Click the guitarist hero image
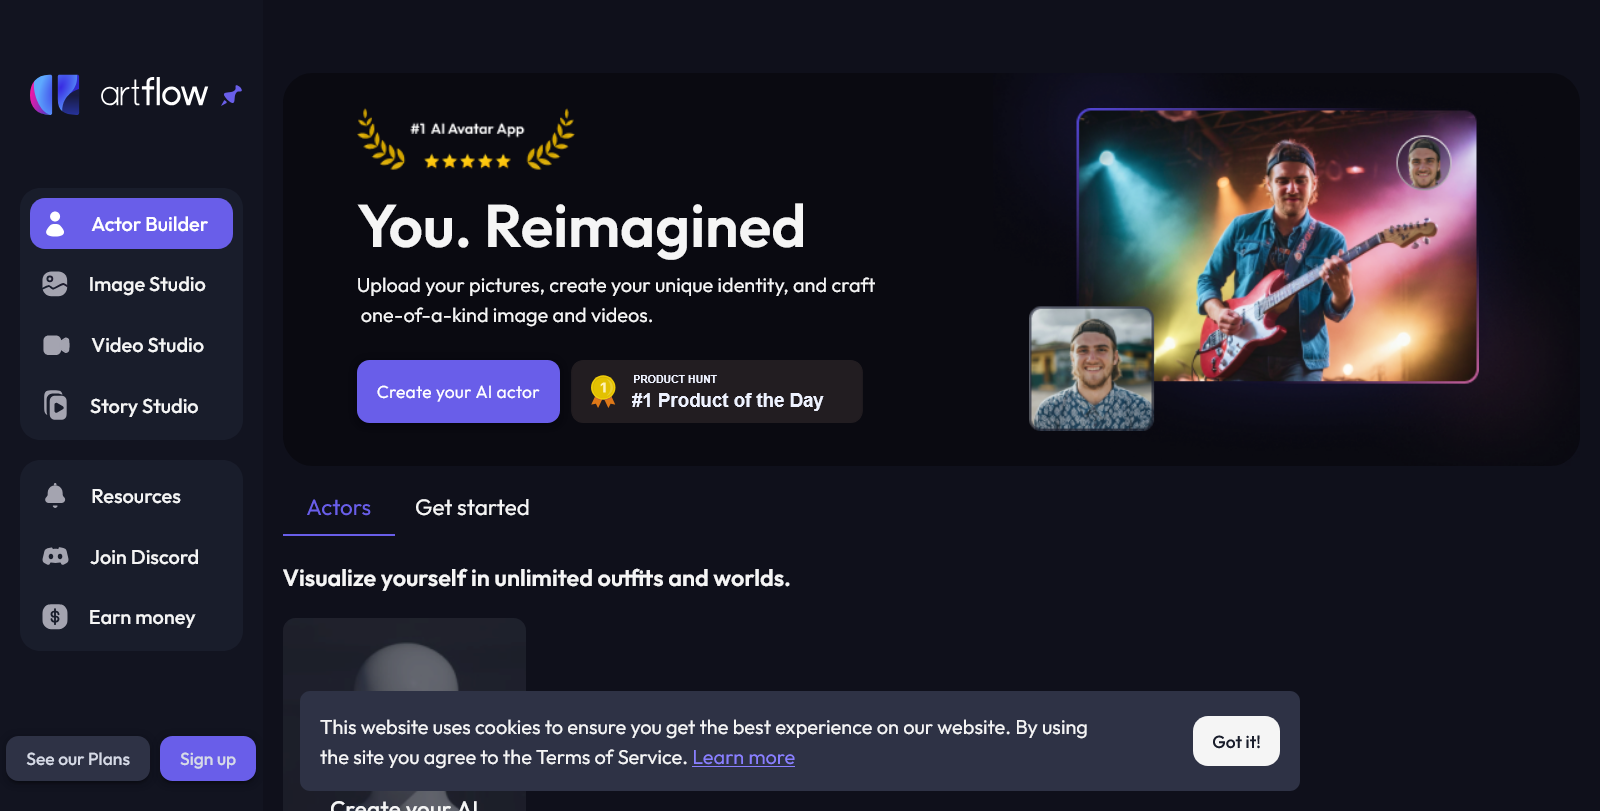 click(1277, 246)
